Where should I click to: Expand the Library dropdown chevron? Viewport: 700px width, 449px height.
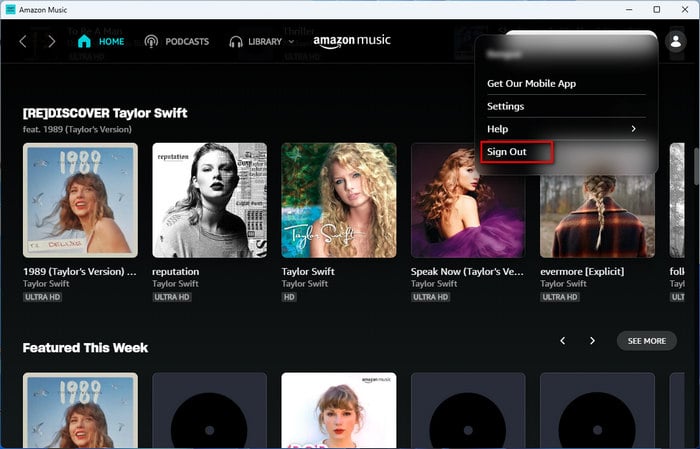click(292, 42)
